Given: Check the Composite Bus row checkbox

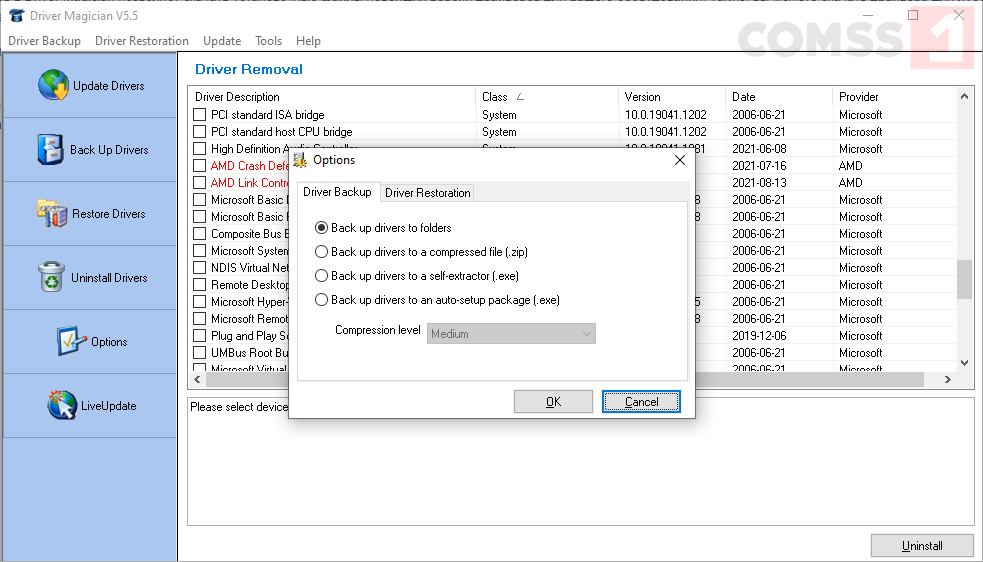Looking at the screenshot, I should pos(199,233).
